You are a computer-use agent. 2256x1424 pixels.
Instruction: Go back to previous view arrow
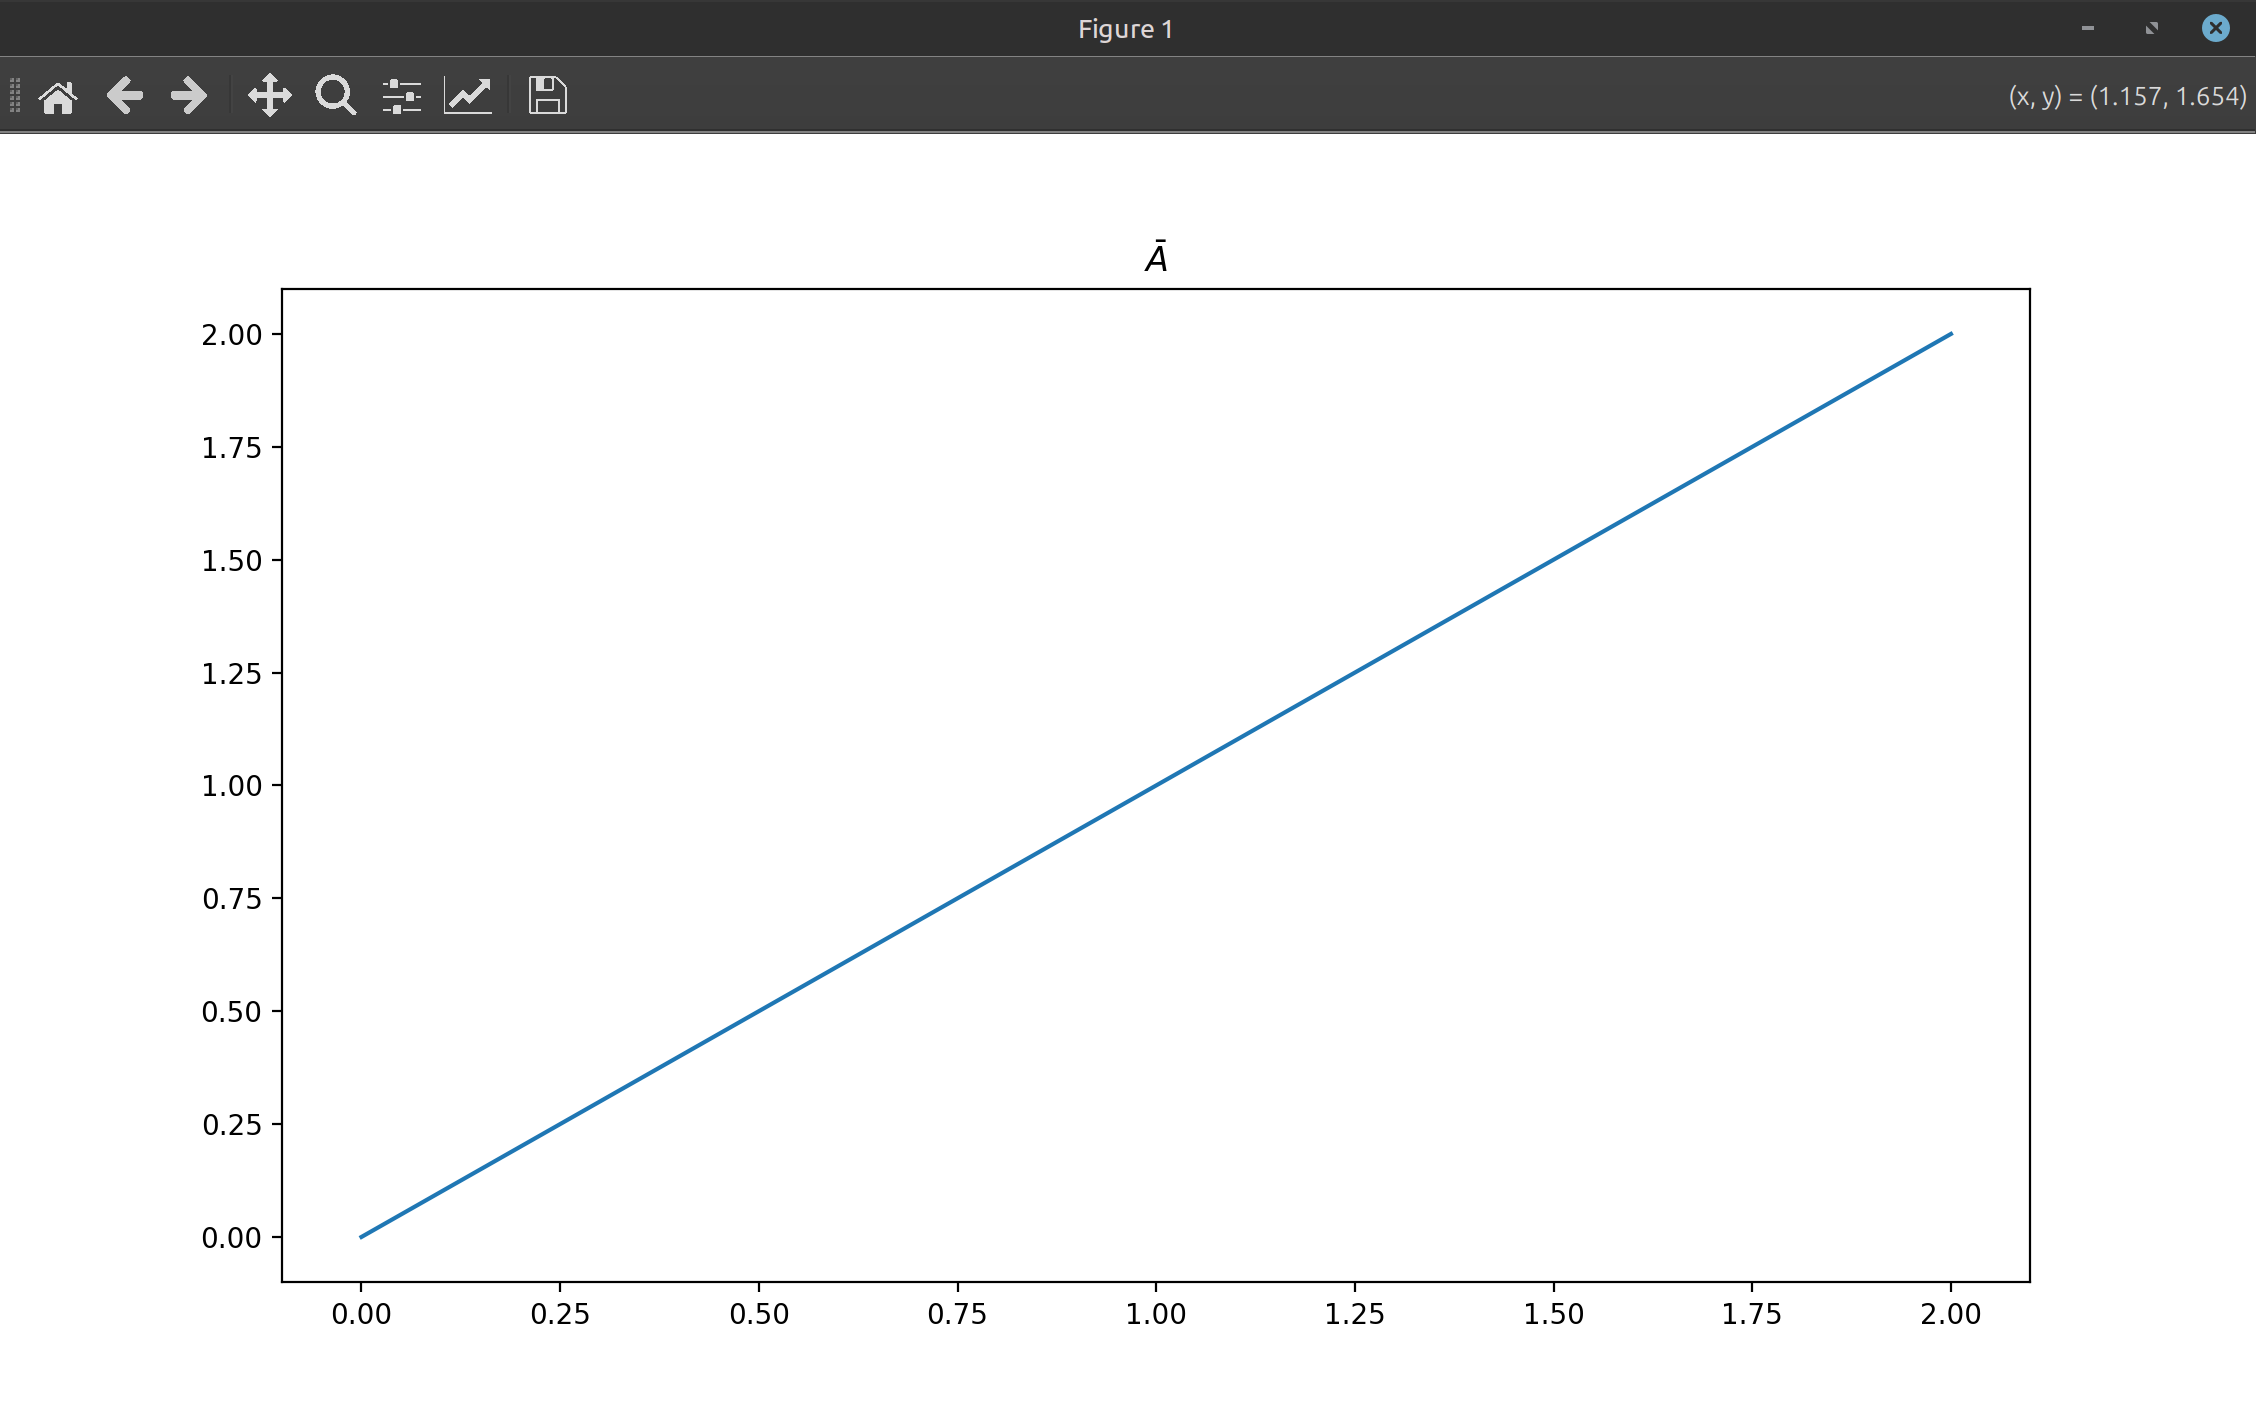pos(124,96)
